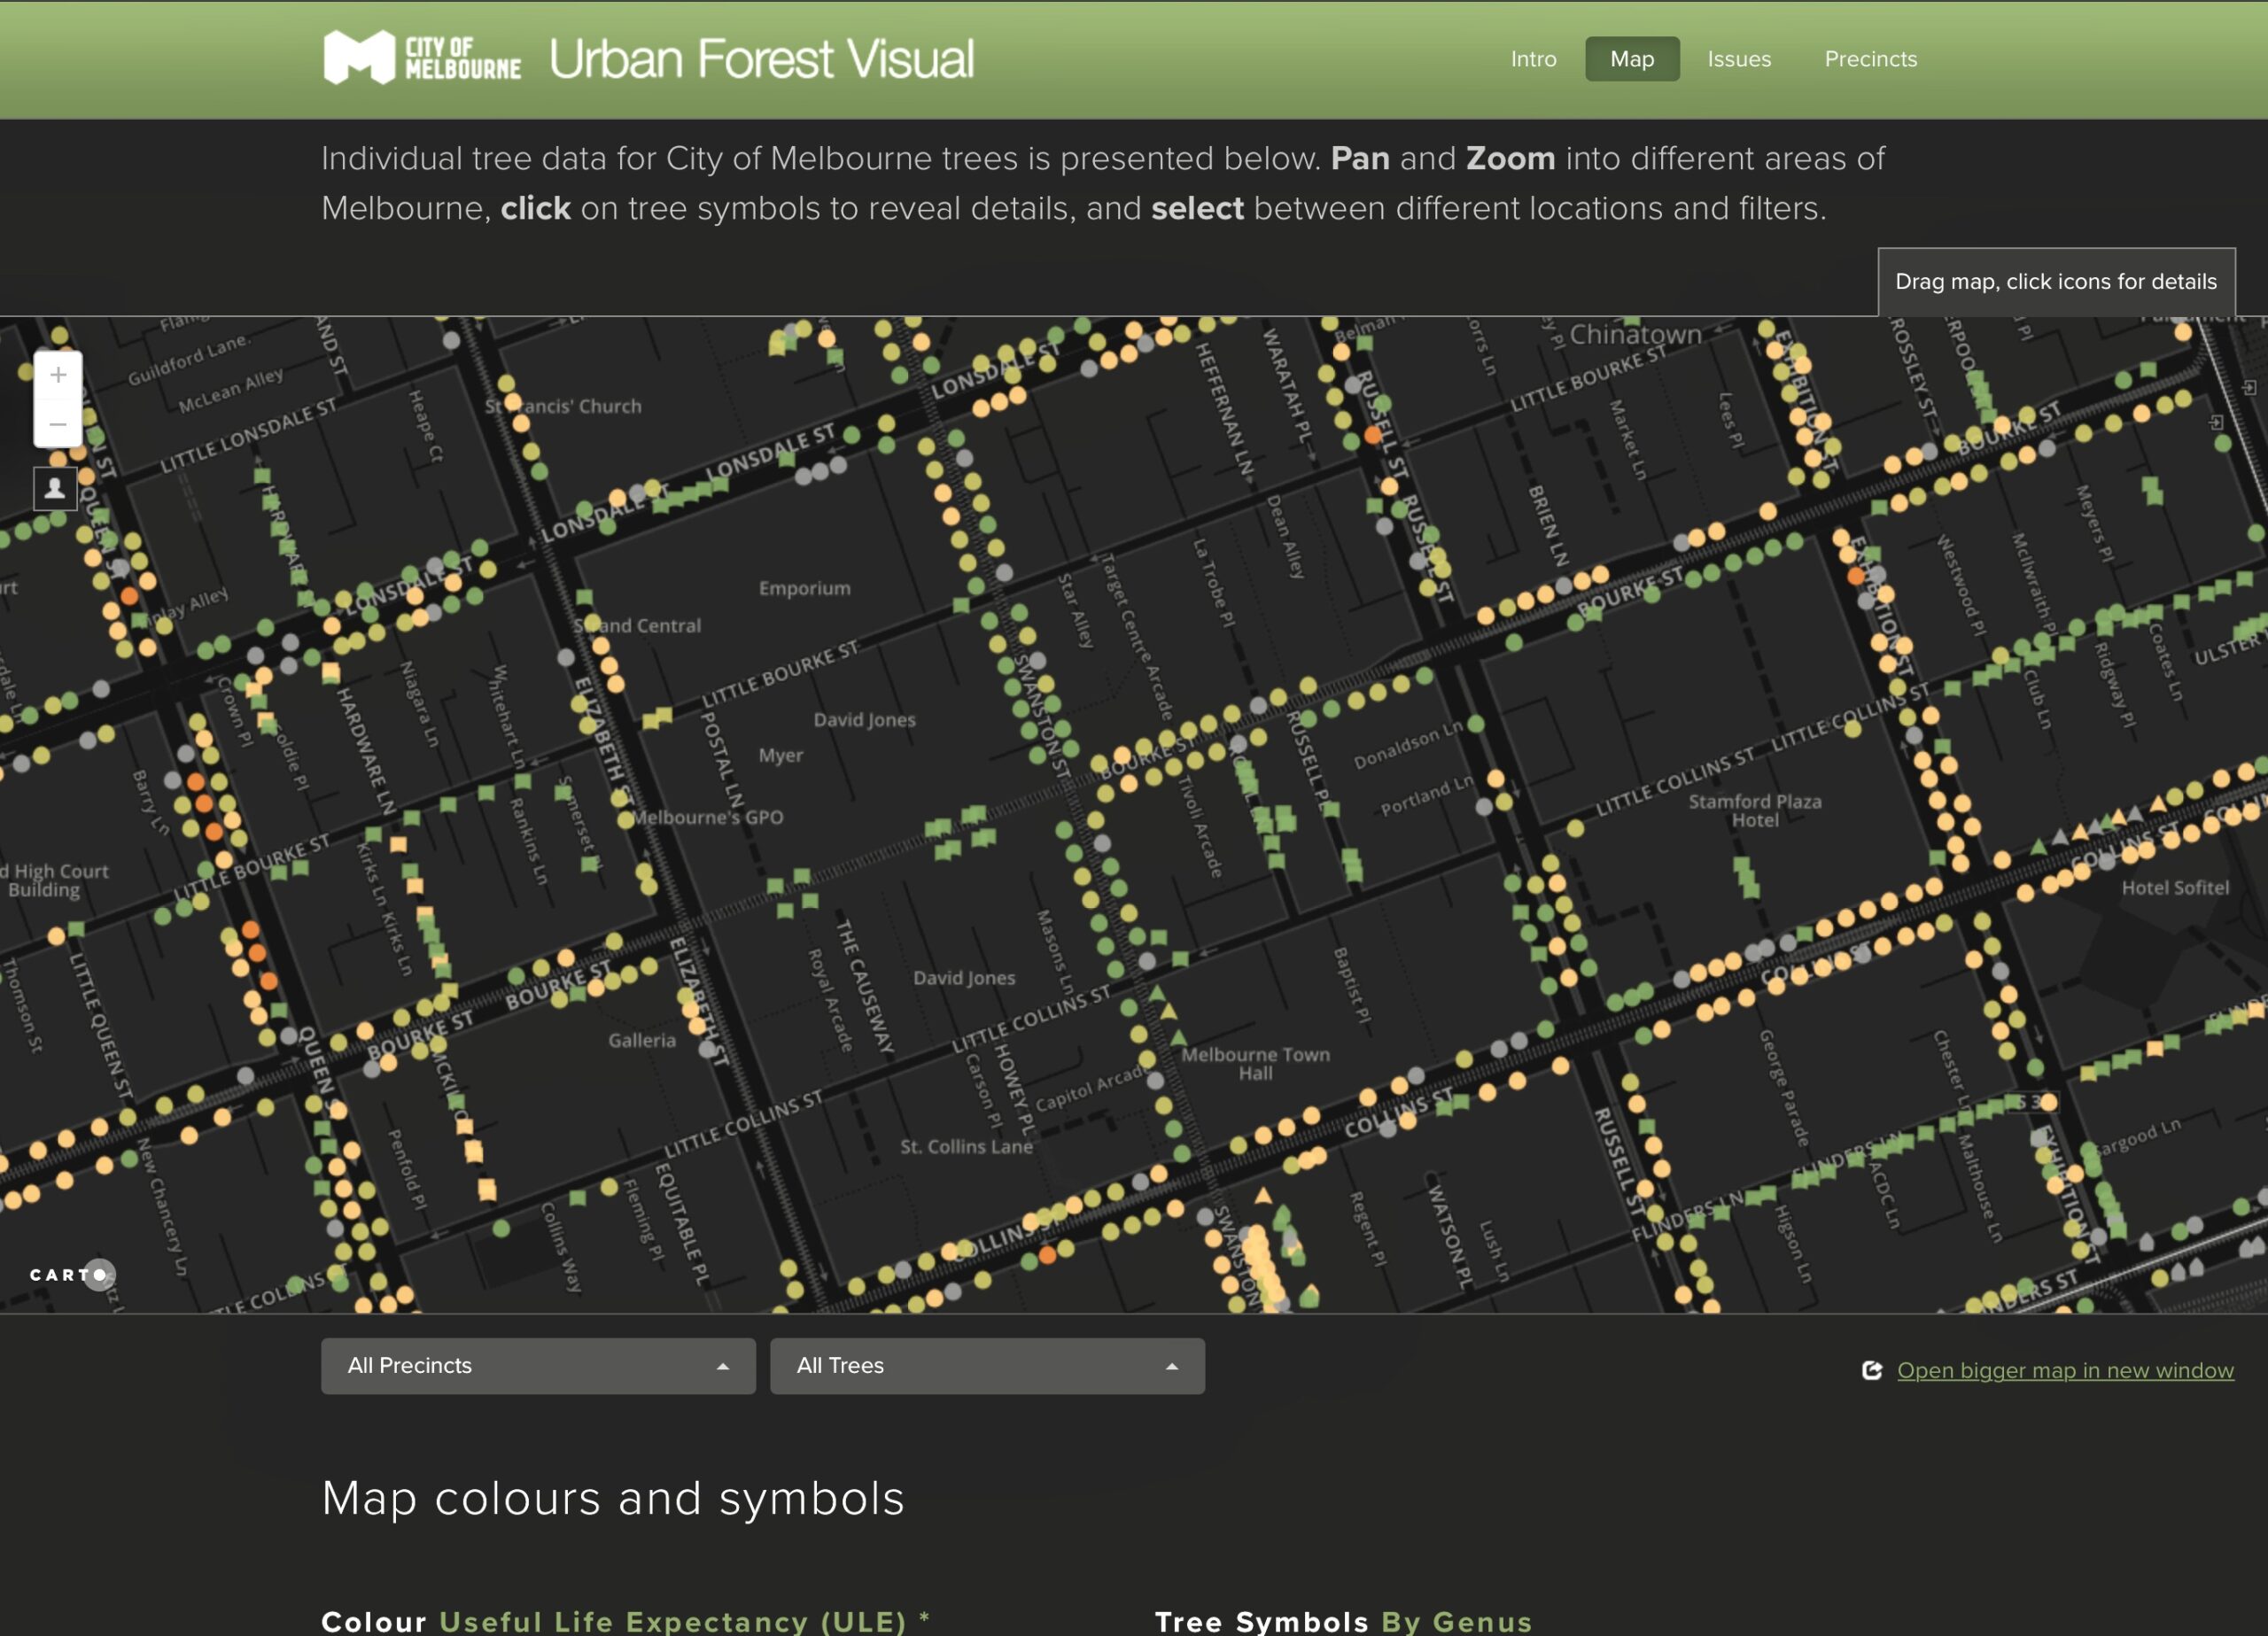Click an orange tree dot near Russell Street

tap(1373, 437)
